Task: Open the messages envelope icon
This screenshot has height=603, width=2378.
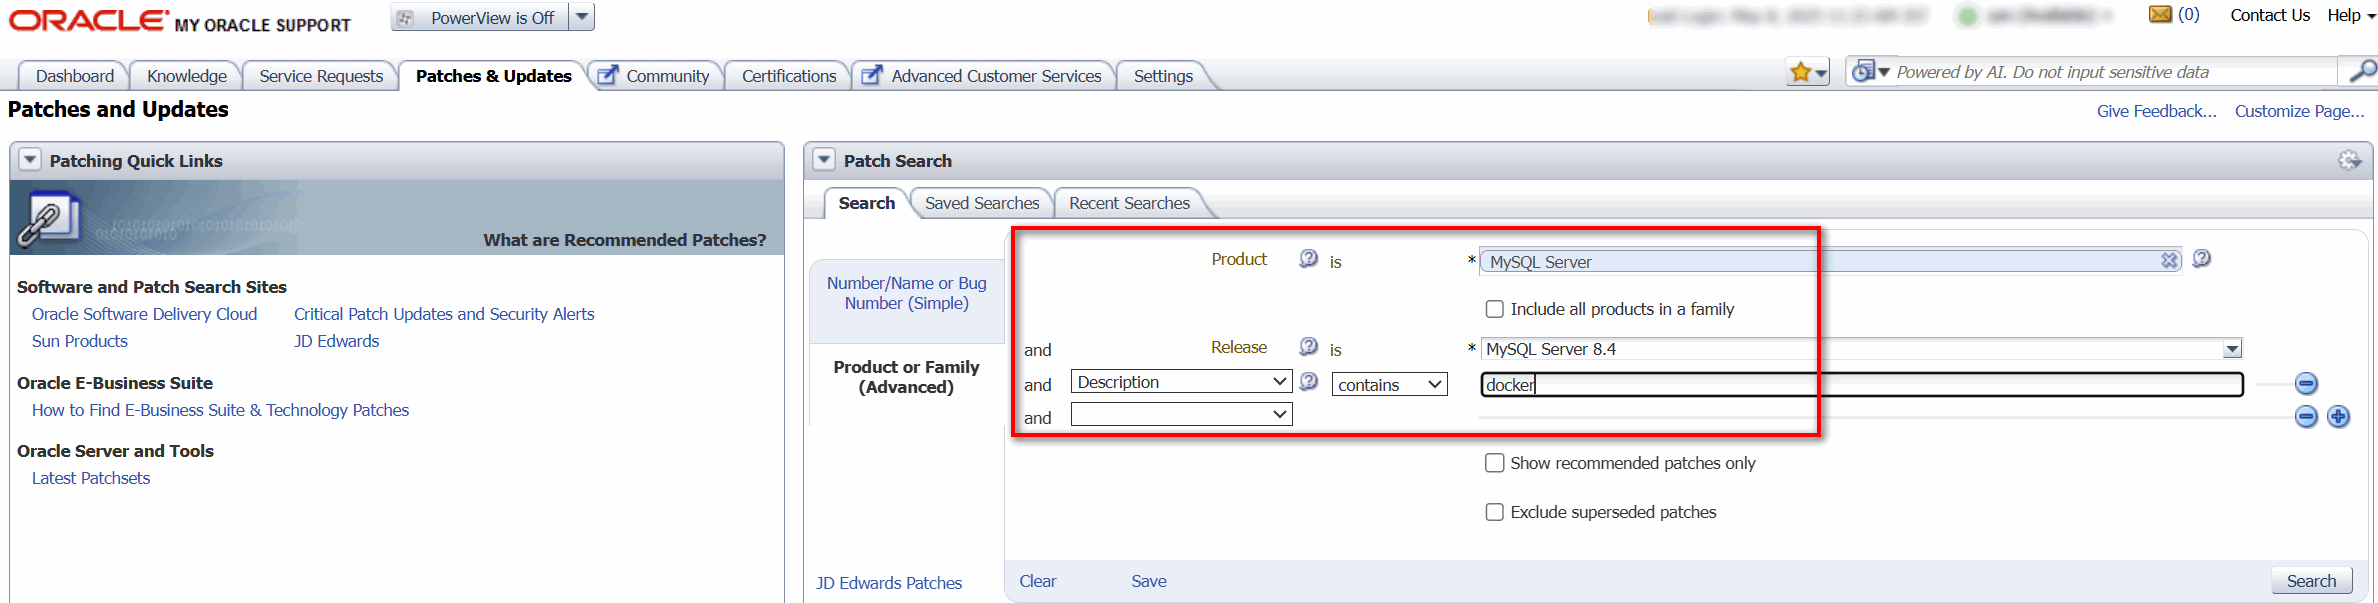Action: [x=2160, y=15]
